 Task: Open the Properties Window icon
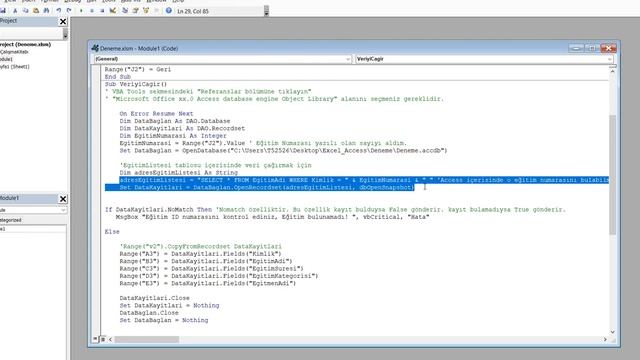pyautogui.click(x=136, y=11)
